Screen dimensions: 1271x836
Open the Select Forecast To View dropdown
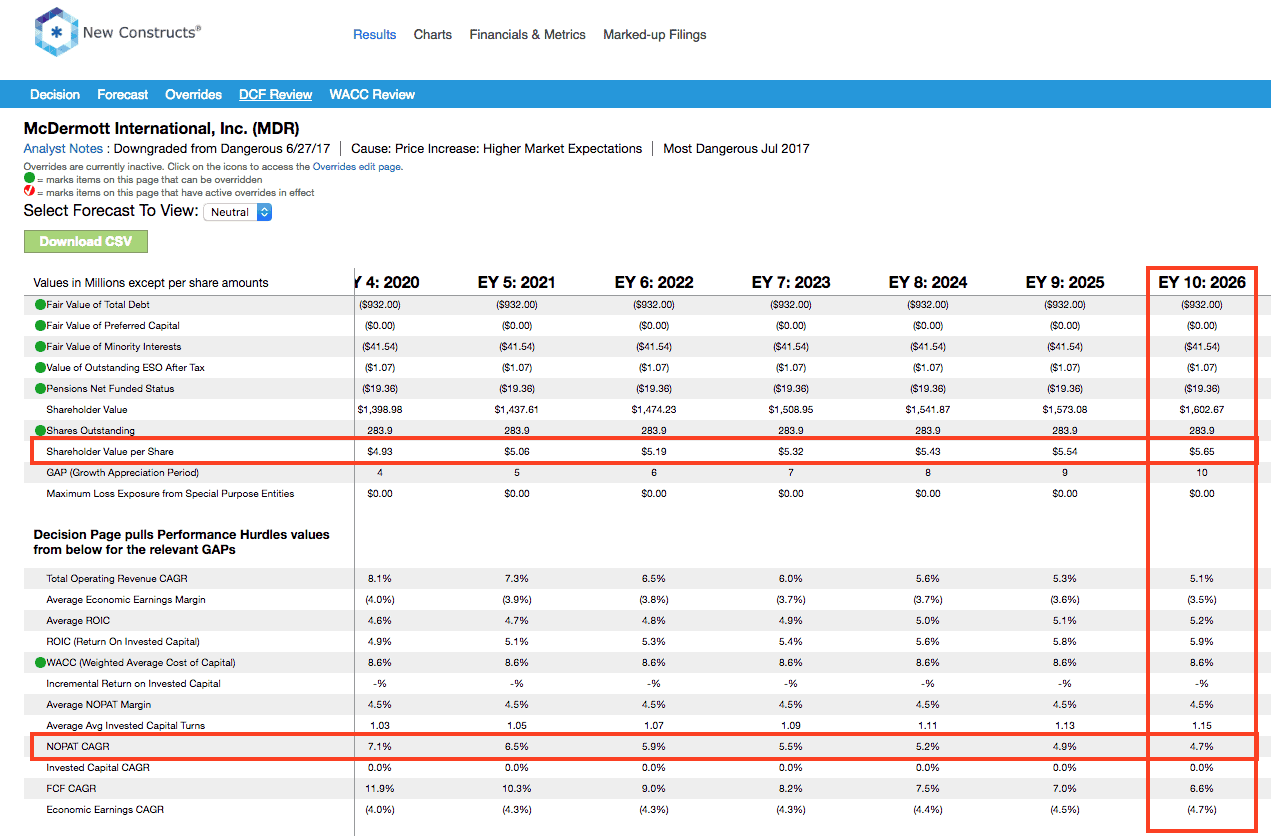tap(237, 212)
